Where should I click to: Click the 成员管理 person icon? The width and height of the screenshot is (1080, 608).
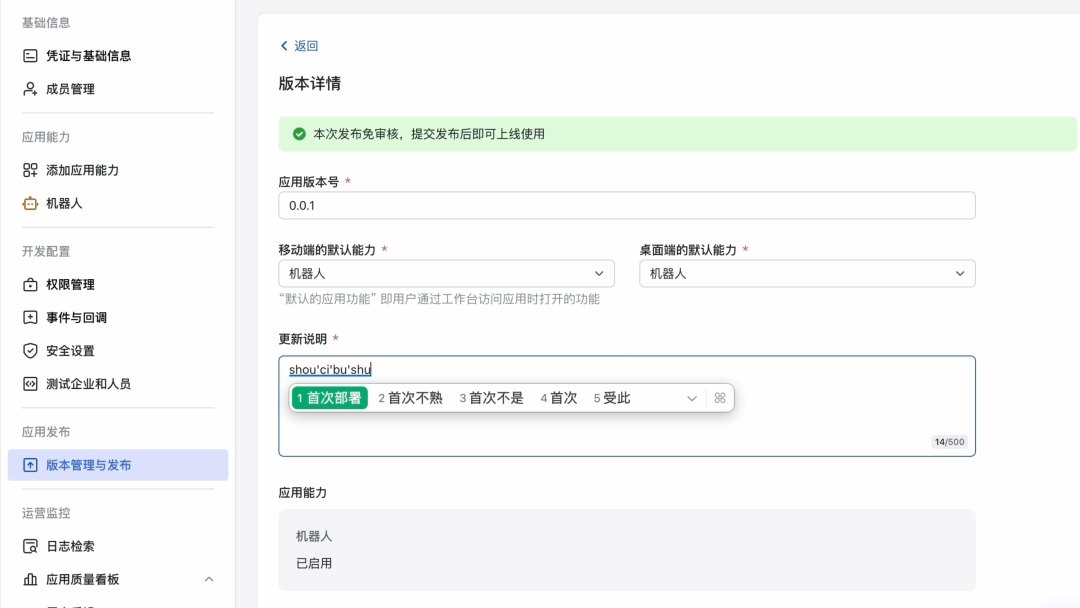[x=30, y=89]
